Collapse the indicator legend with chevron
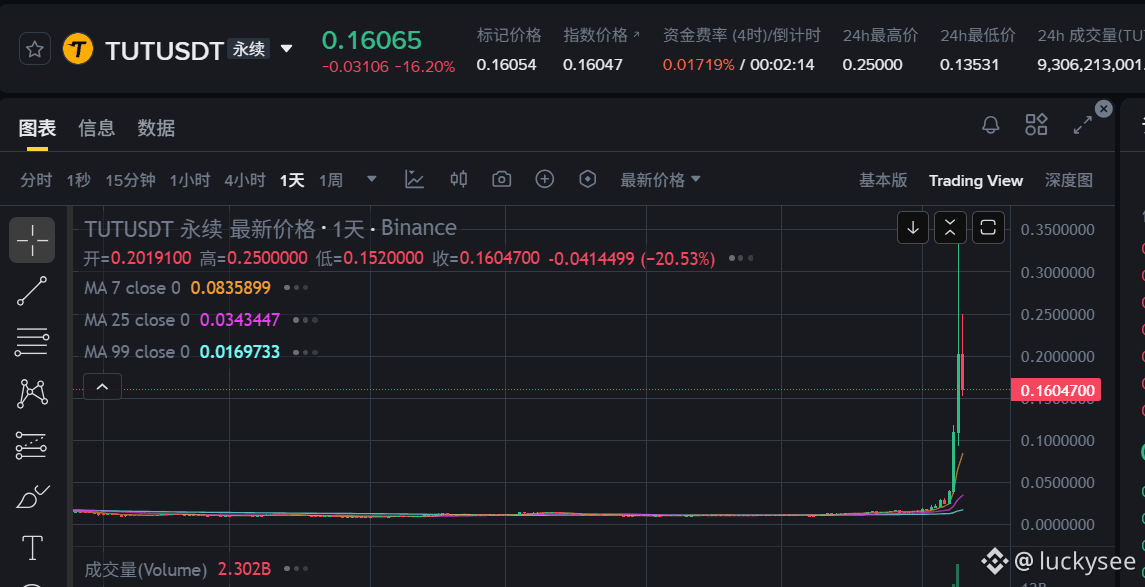Viewport: 1145px width, 587px height. click(x=102, y=387)
